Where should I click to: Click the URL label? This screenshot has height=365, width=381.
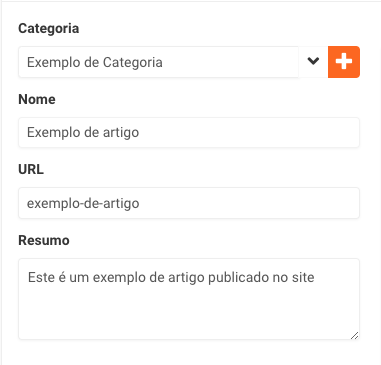31,169
